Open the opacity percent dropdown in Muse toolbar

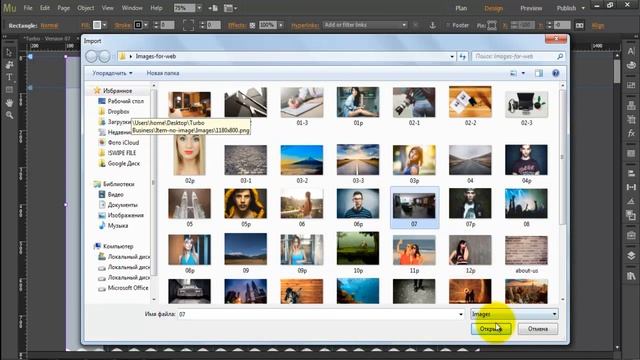tap(280, 25)
